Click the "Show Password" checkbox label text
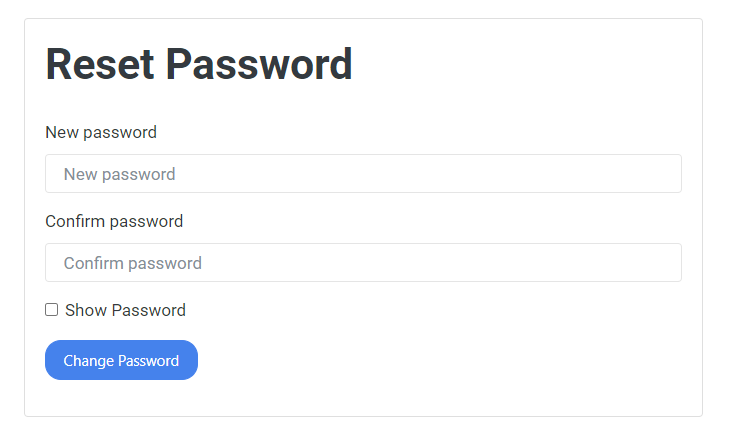Image resolution: width=735 pixels, height=434 pixels. [125, 310]
